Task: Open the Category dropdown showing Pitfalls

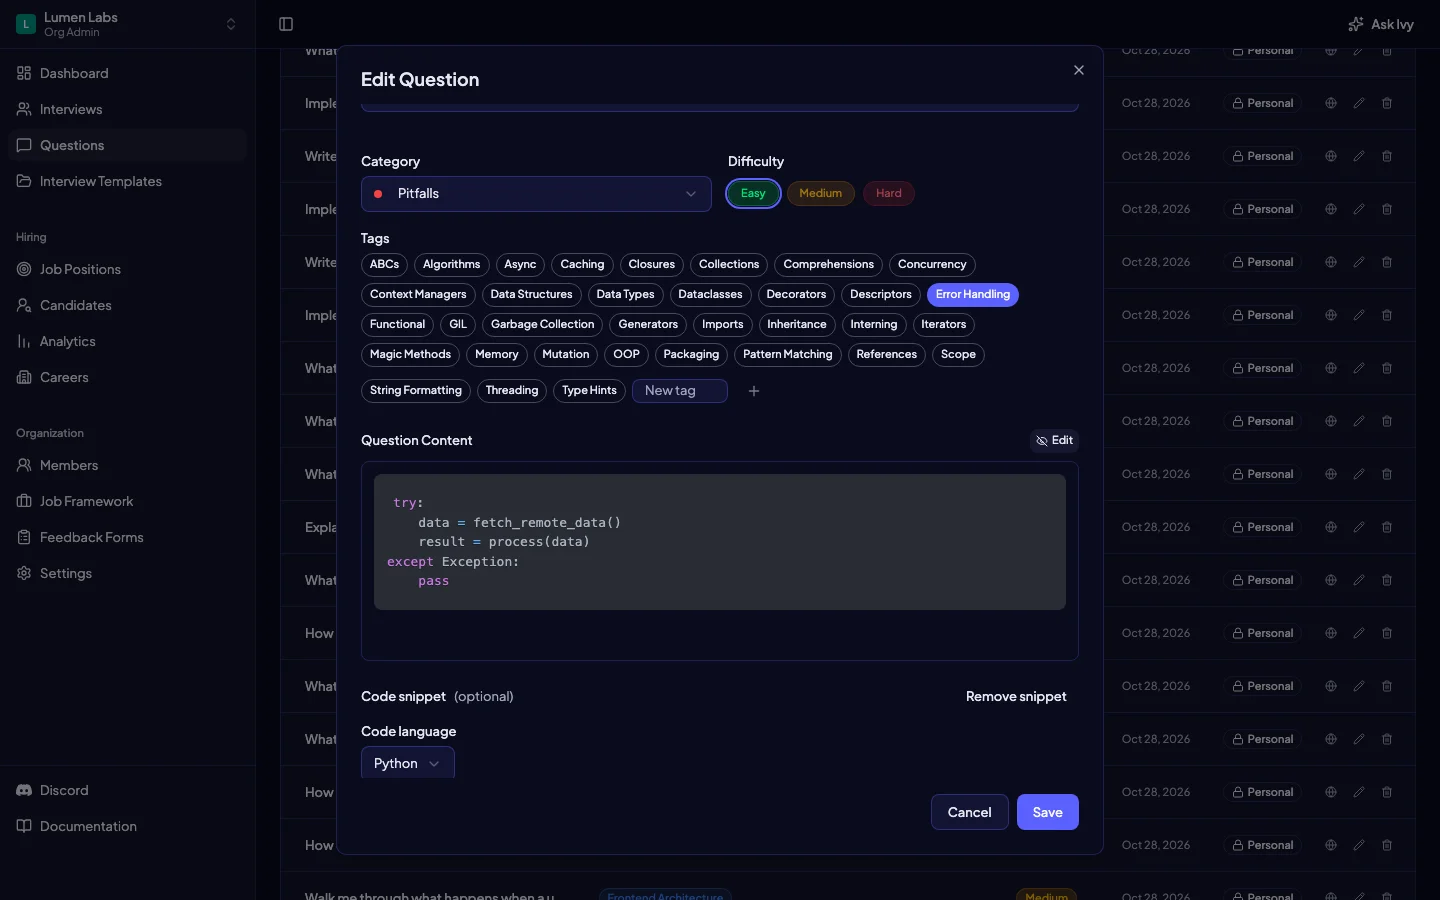Action: [x=536, y=194]
